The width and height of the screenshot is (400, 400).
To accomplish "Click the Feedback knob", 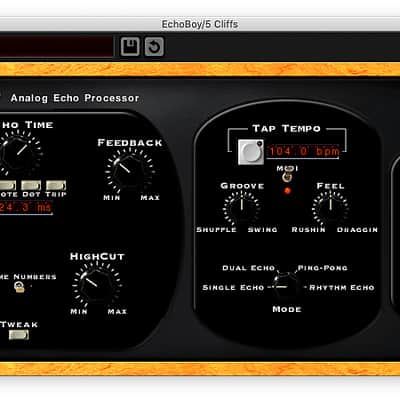I will point(129,170).
